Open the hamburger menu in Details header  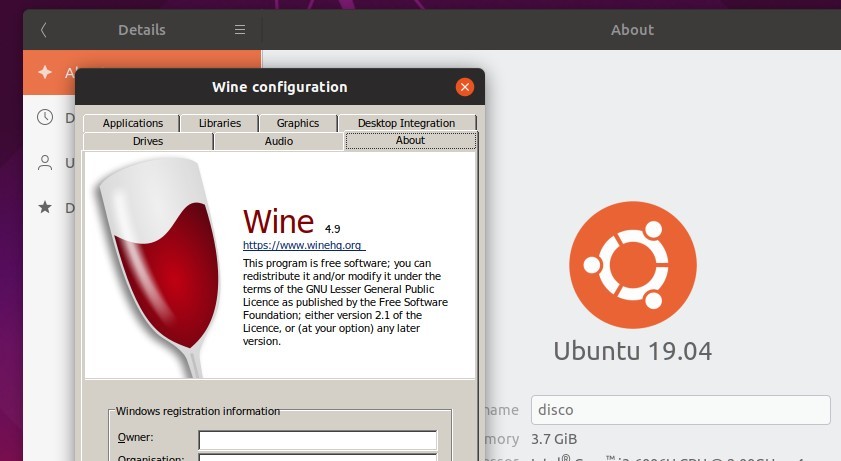[240, 30]
